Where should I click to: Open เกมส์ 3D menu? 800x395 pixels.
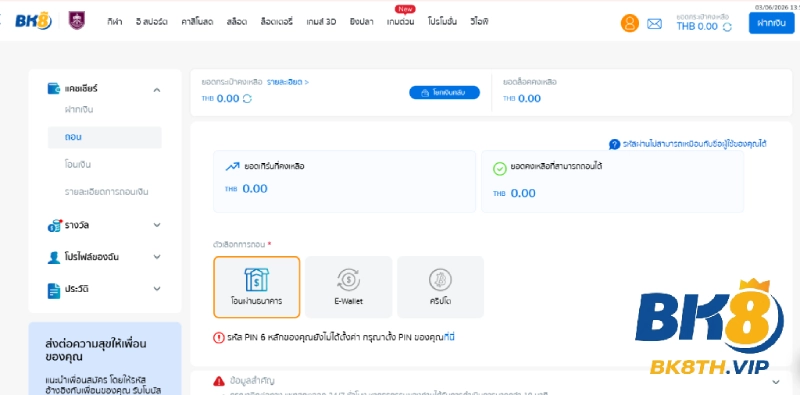click(321, 22)
